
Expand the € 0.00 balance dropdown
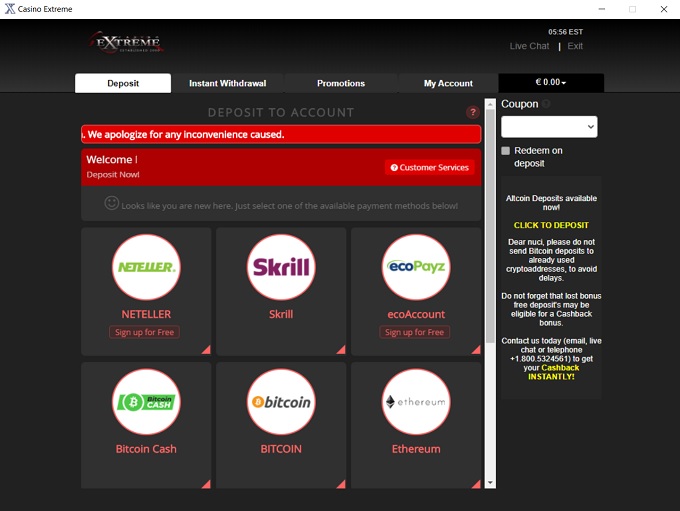point(551,83)
